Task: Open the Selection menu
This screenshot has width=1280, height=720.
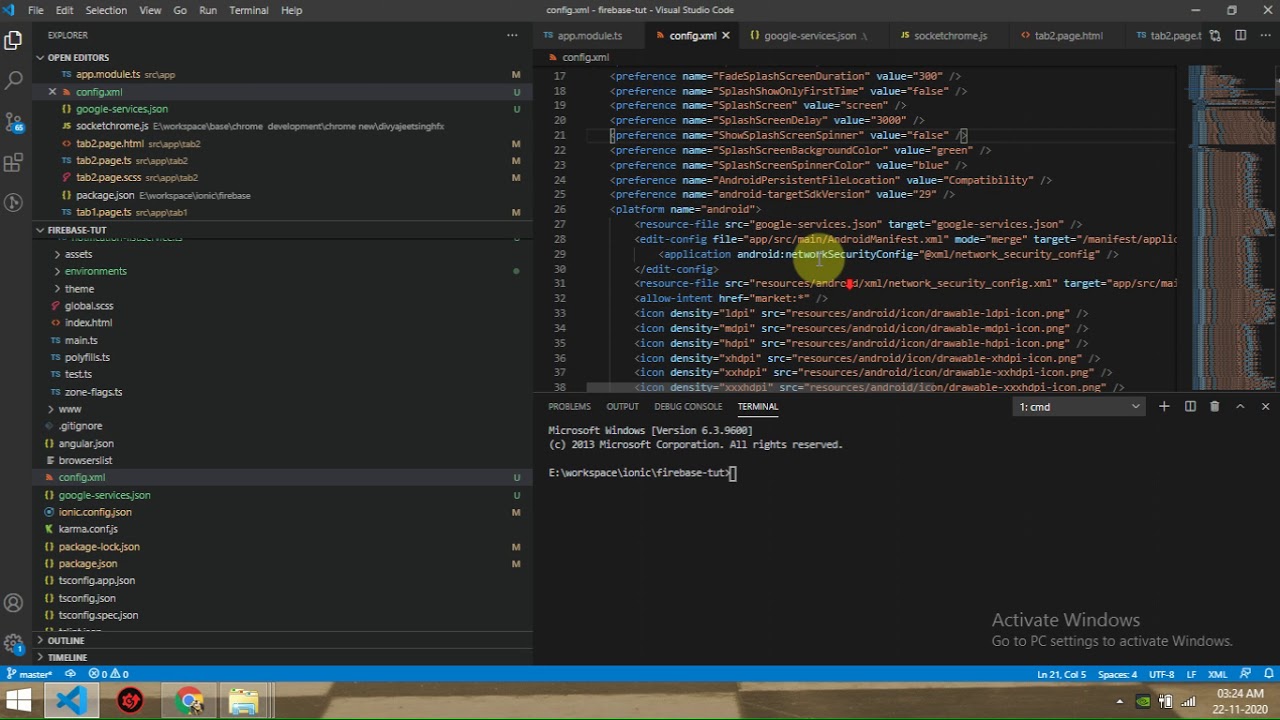Action: [106, 10]
